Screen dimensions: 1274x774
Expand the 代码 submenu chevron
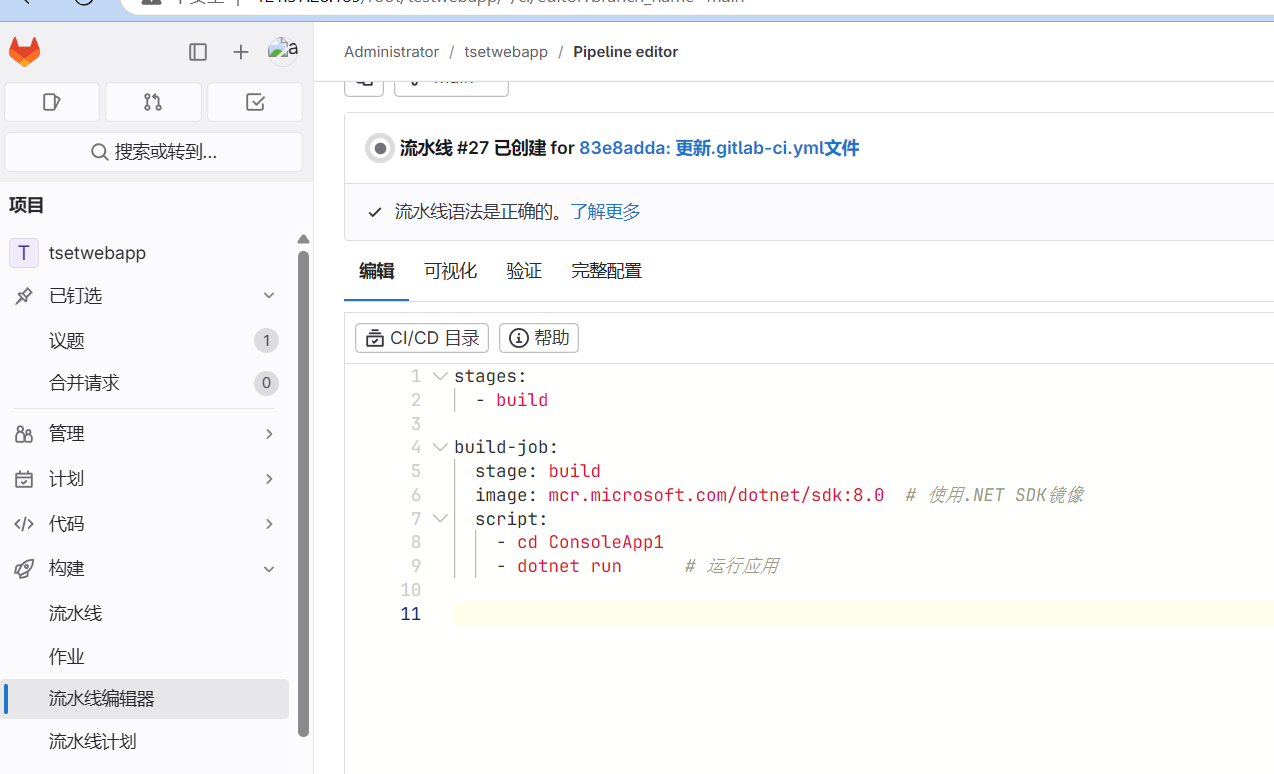269,524
